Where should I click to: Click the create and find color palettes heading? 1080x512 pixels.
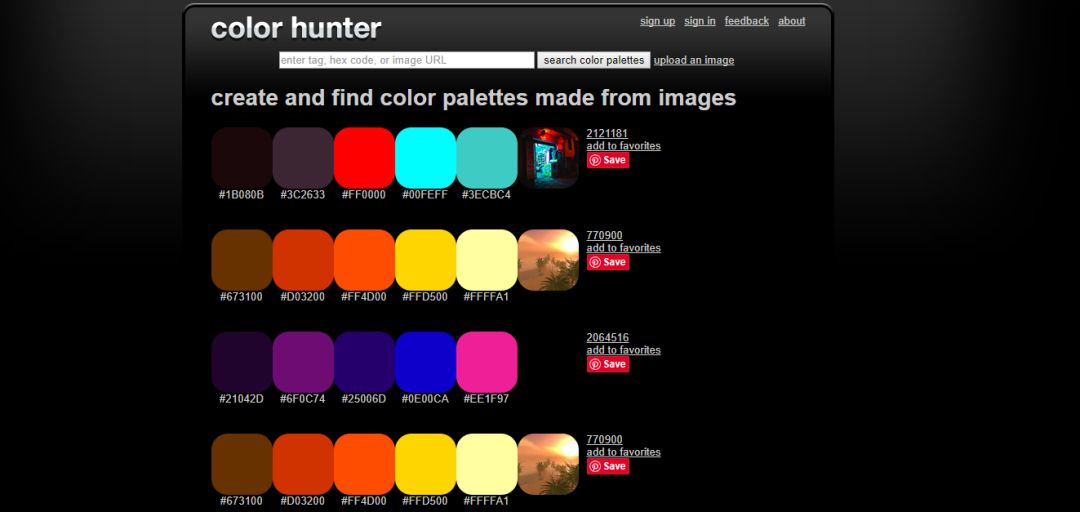(473, 98)
